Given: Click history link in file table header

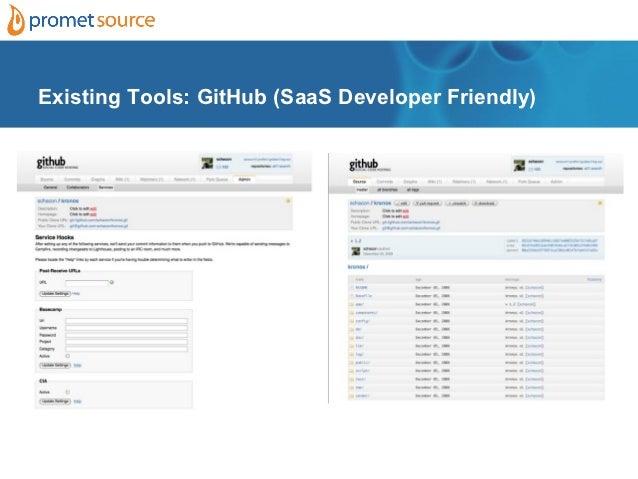Looking at the screenshot, I should tap(594, 280).
